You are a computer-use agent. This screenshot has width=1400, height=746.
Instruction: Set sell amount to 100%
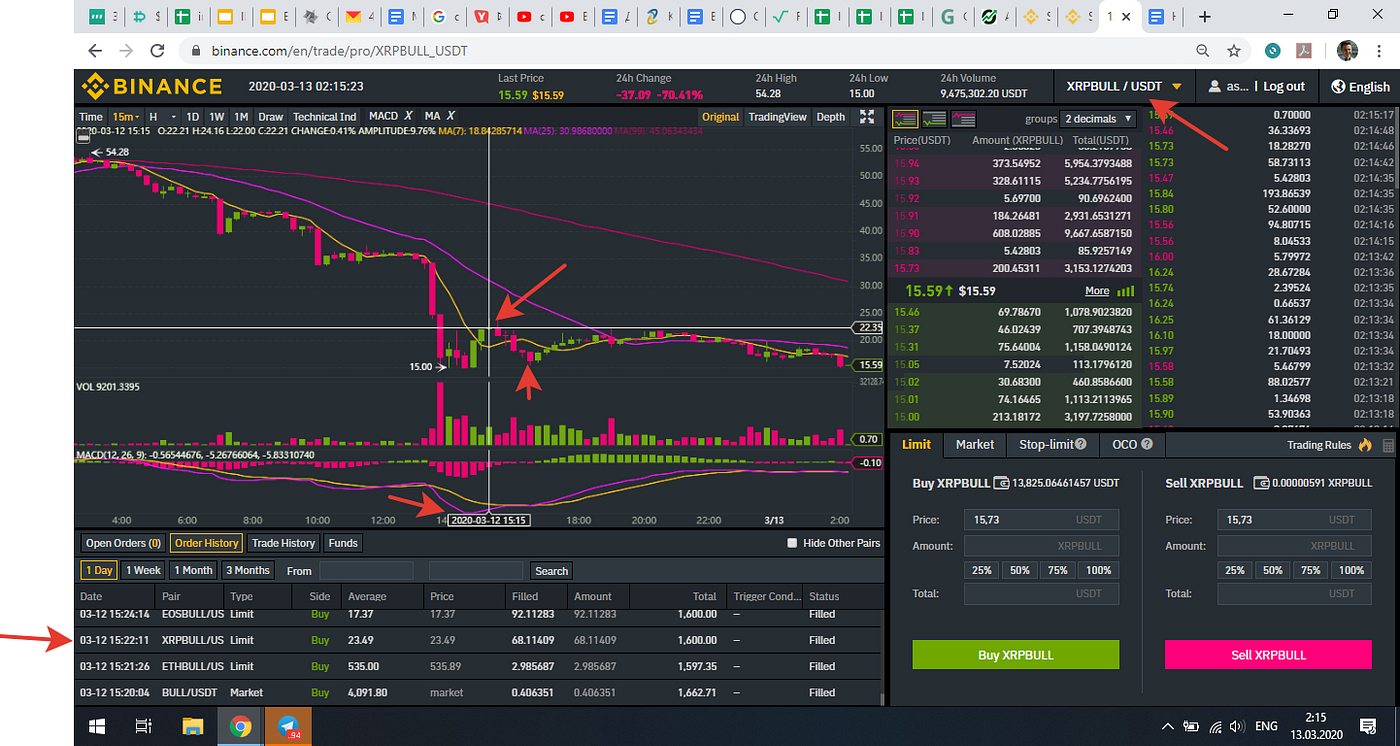(1351, 570)
